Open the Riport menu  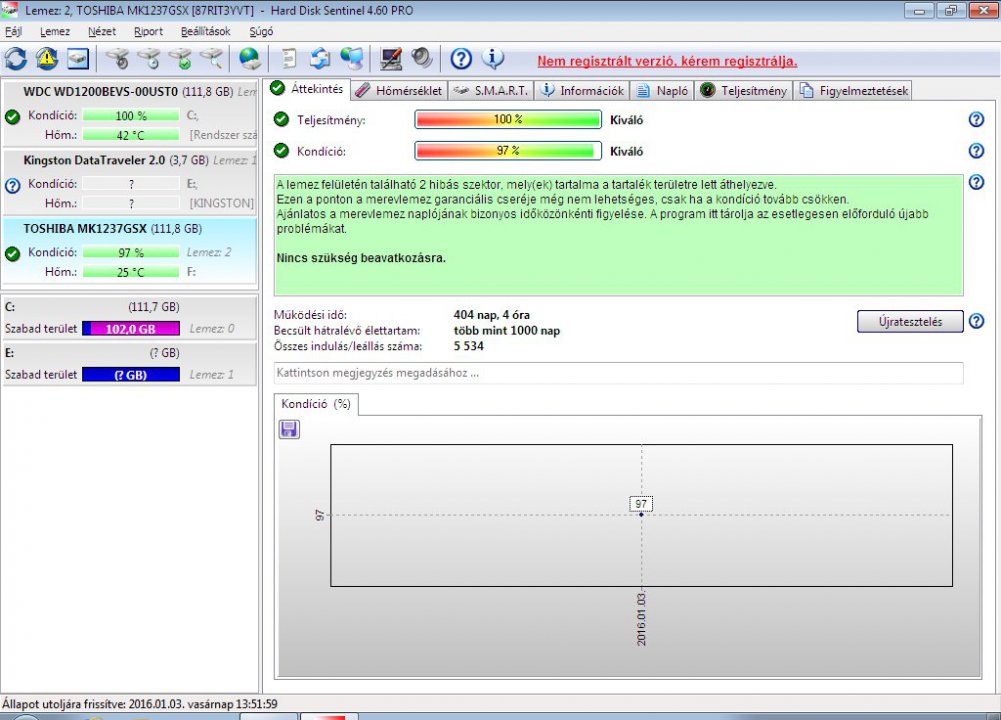148,31
